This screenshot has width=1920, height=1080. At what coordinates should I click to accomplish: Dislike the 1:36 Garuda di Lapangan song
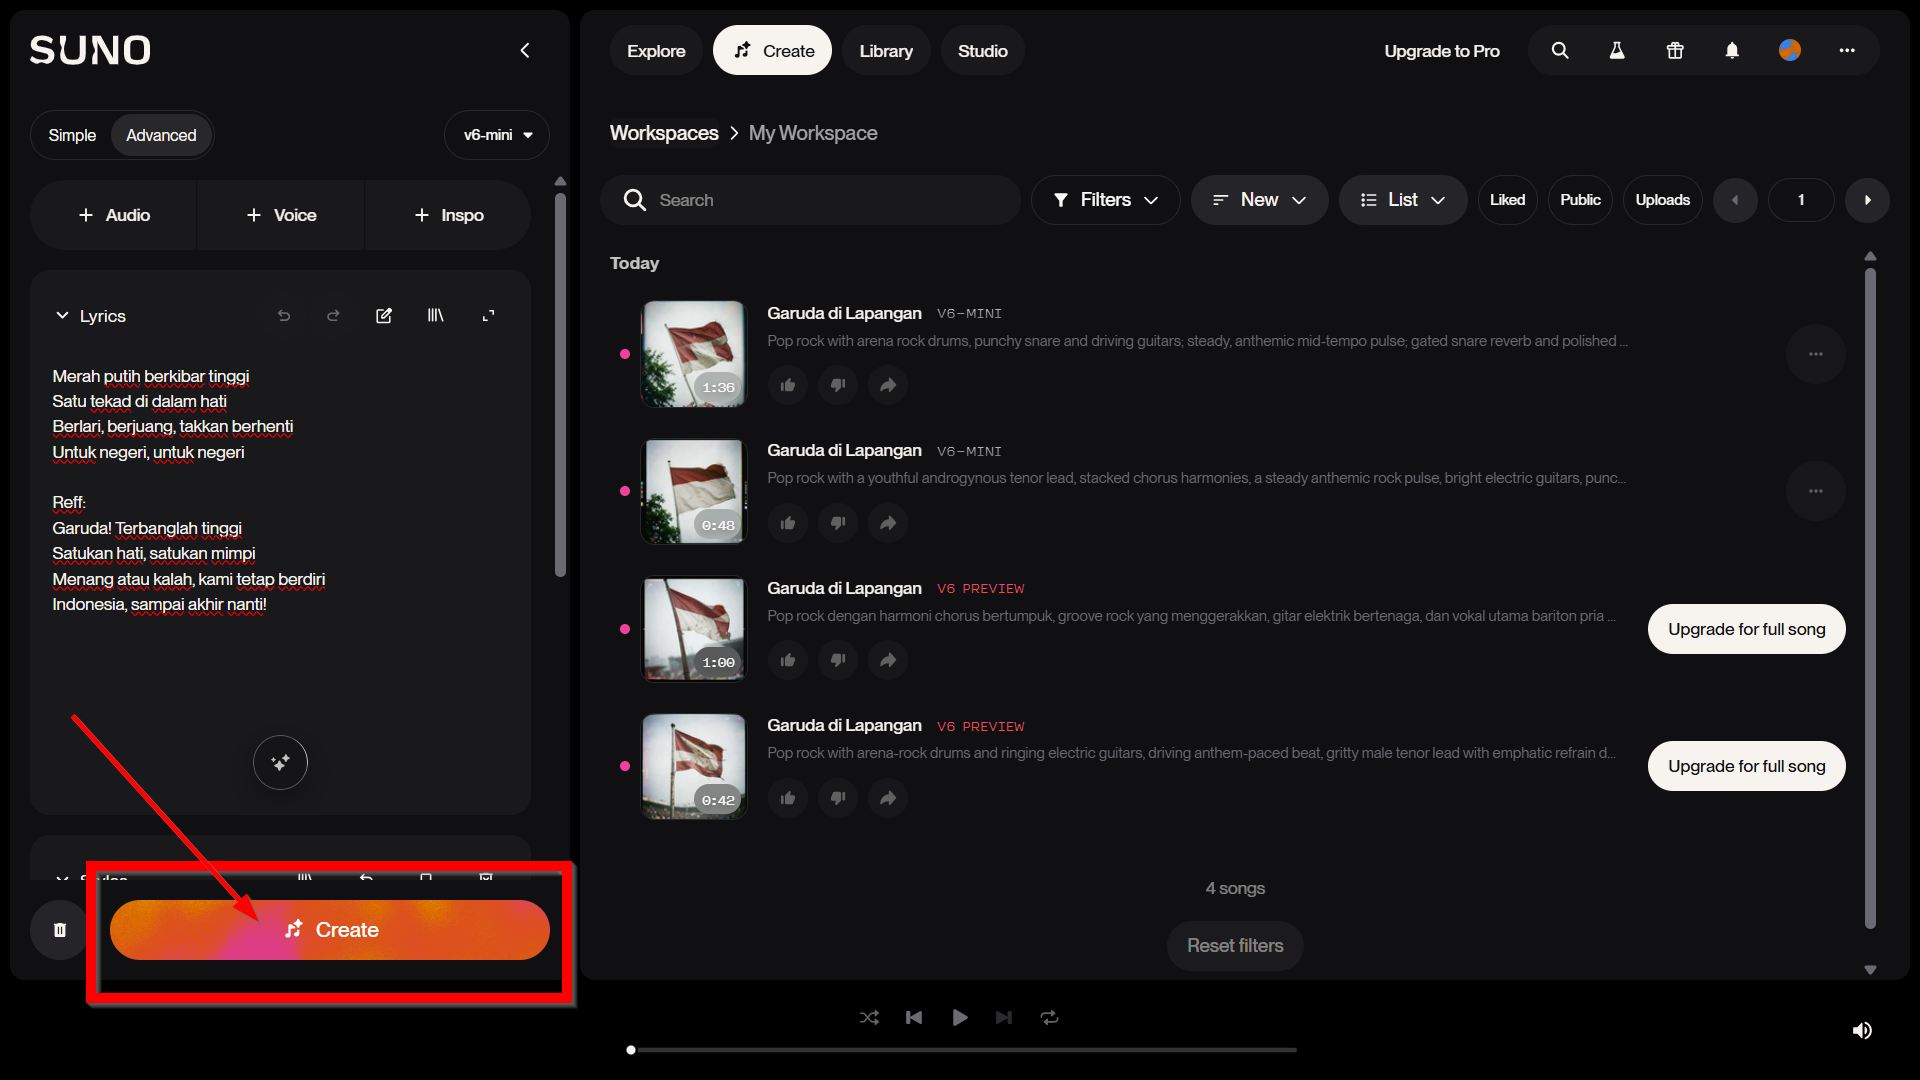pyautogui.click(x=838, y=385)
